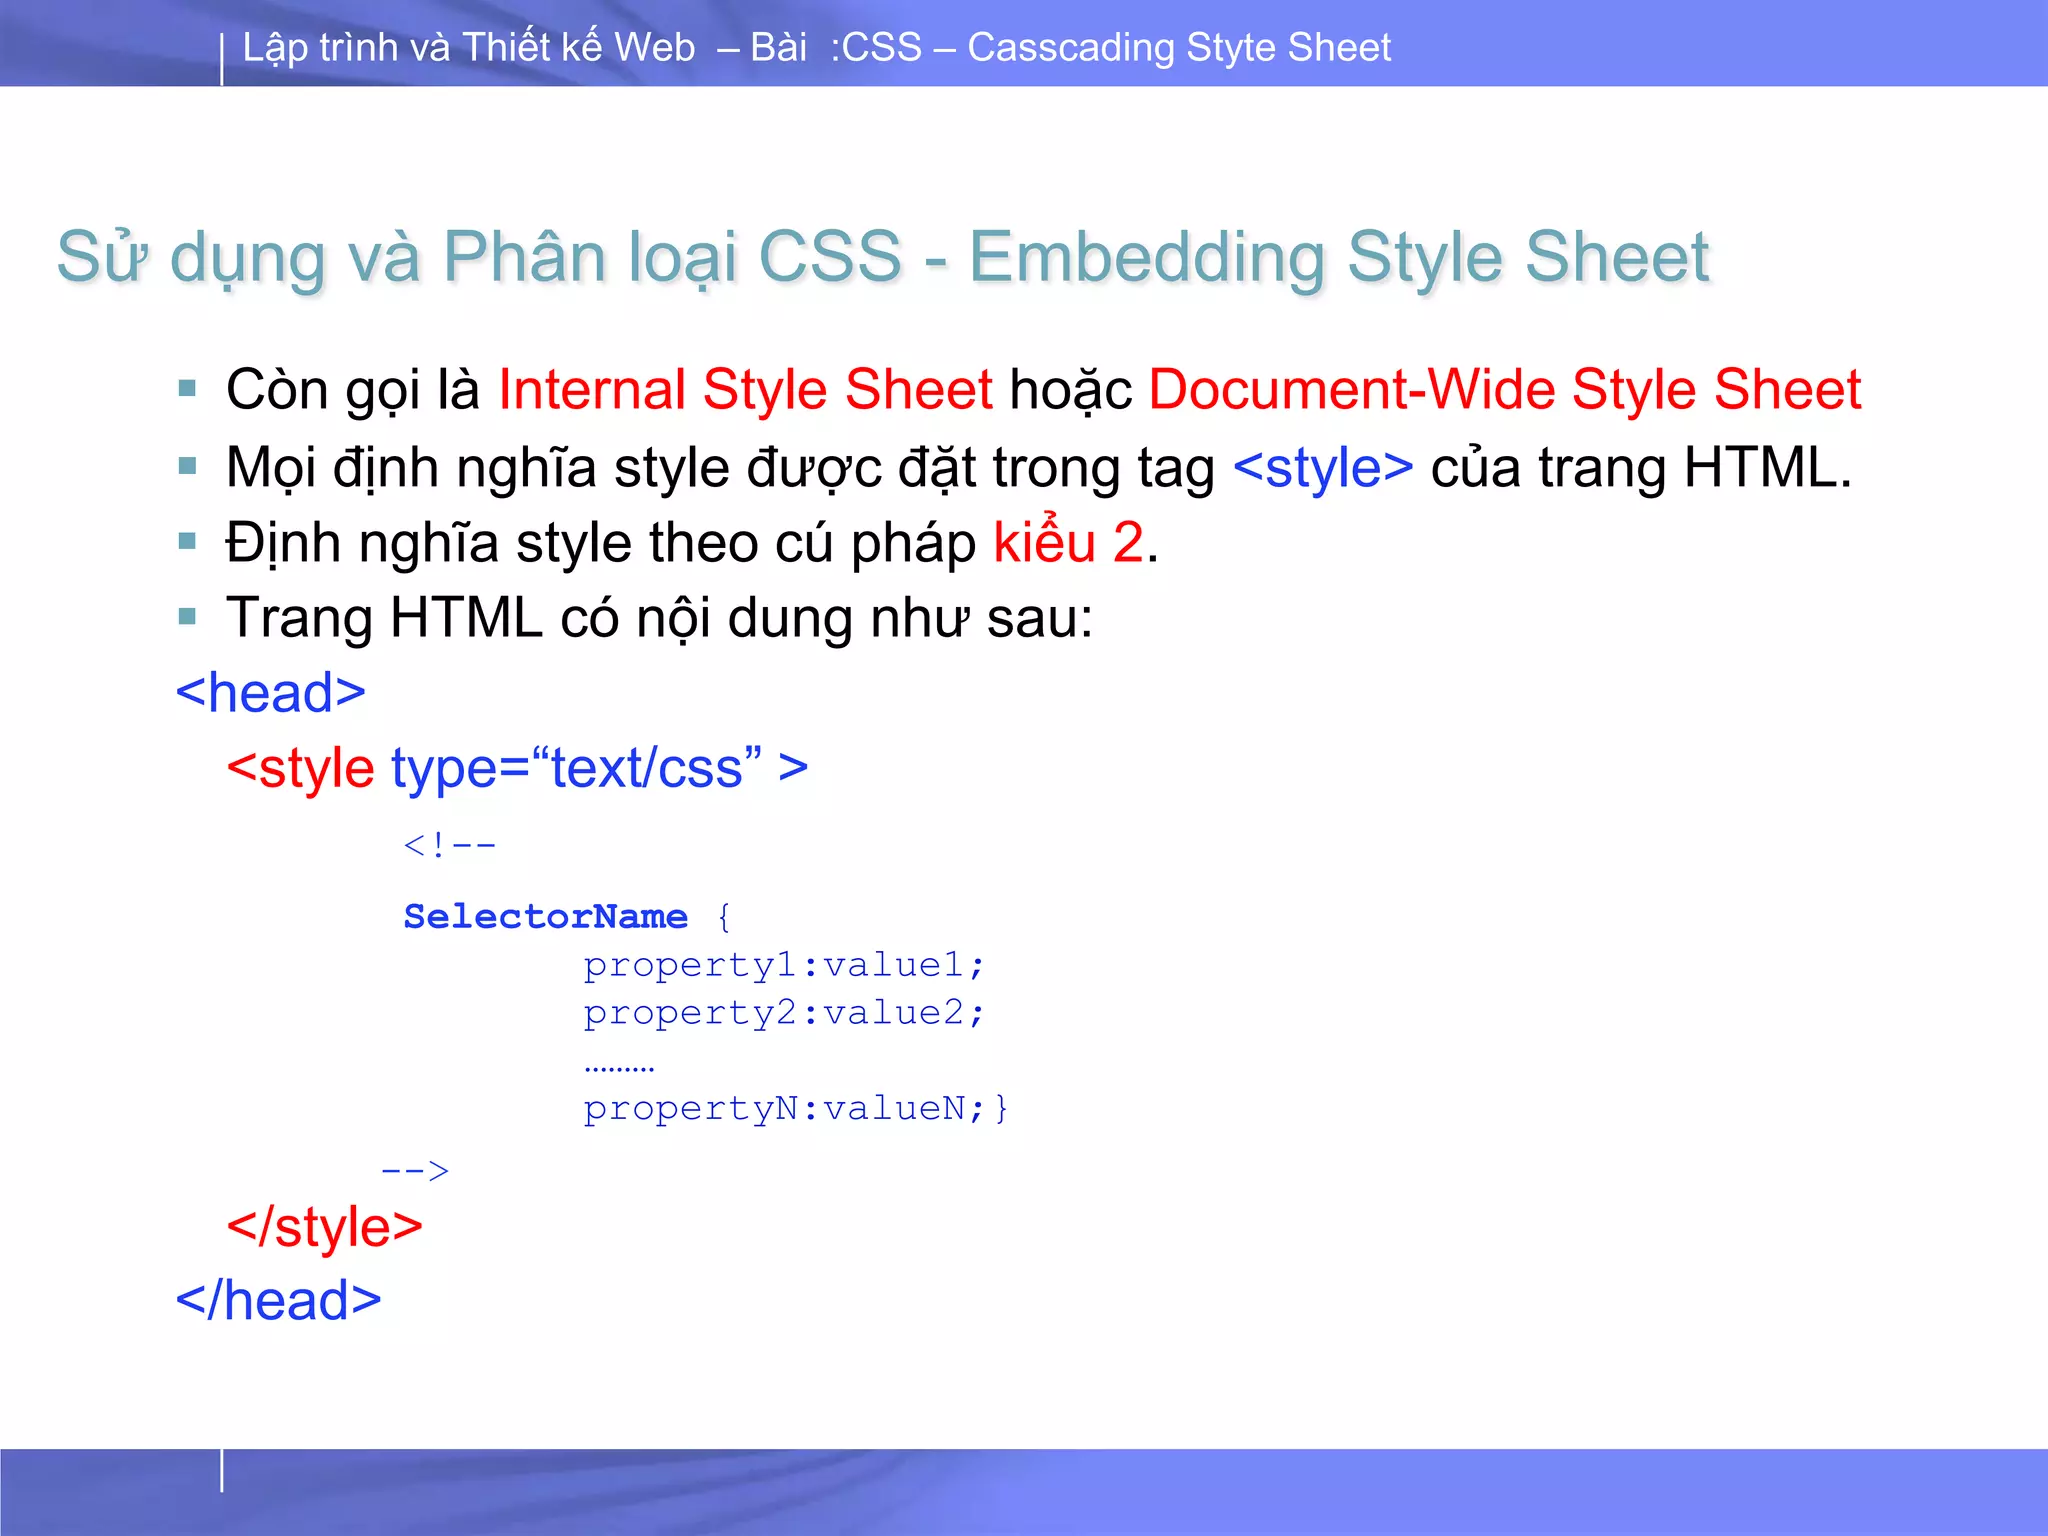The height and width of the screenshot is (1536, 2048).
Task: Click the comment opener '<!--'
Action: [x=449, y=846]
